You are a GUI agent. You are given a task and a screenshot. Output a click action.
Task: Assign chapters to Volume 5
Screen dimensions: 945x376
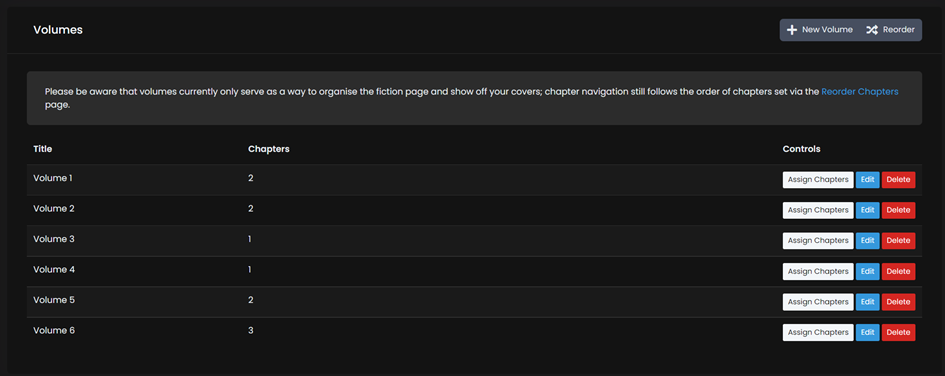pos(818,302)
